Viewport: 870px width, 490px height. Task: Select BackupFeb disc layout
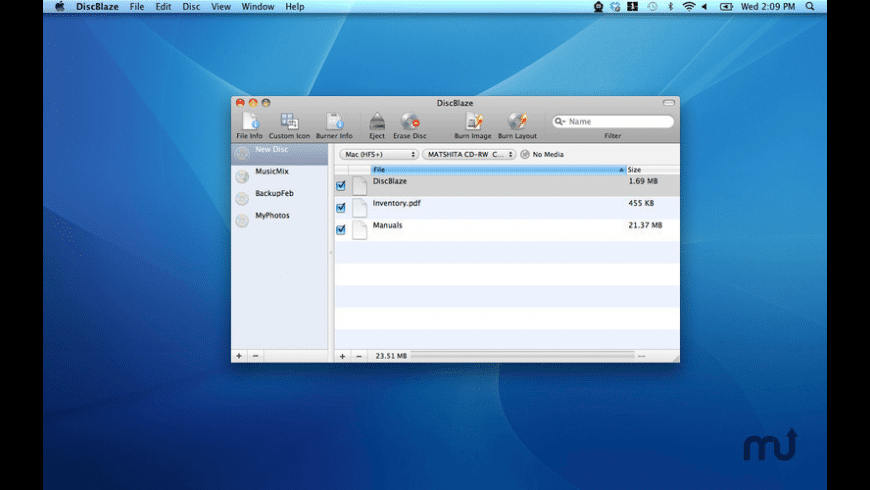[x=280, y=198]
